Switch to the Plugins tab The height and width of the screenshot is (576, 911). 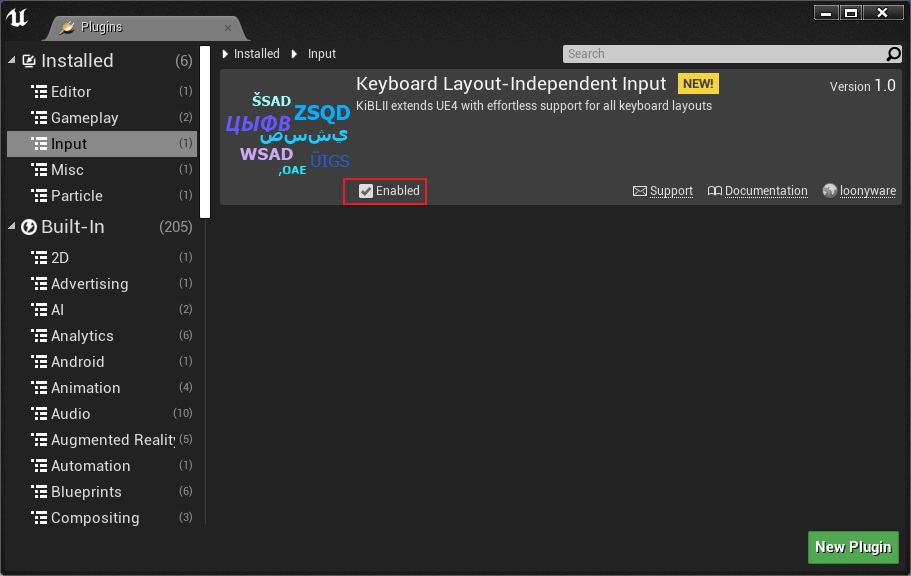pos(144,28)
